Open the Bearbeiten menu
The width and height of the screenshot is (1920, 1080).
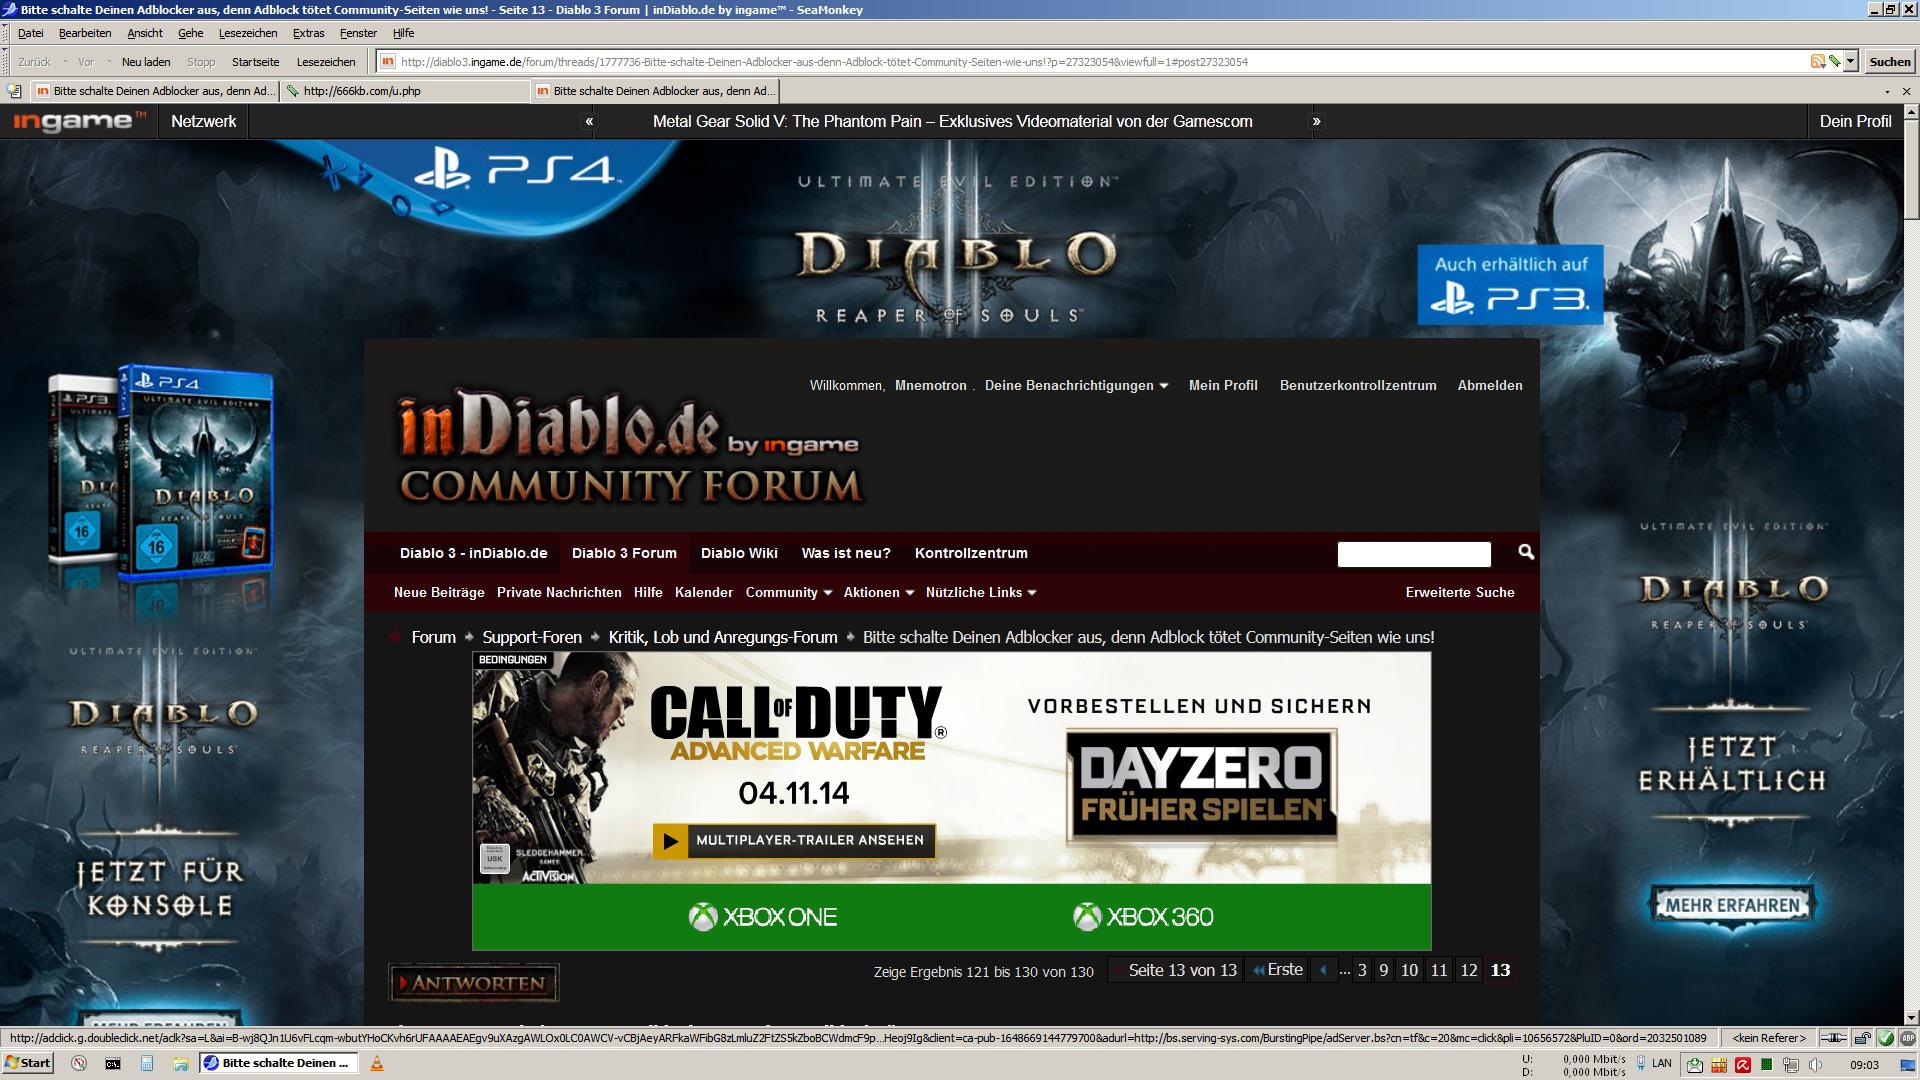(x=85, y=33)
